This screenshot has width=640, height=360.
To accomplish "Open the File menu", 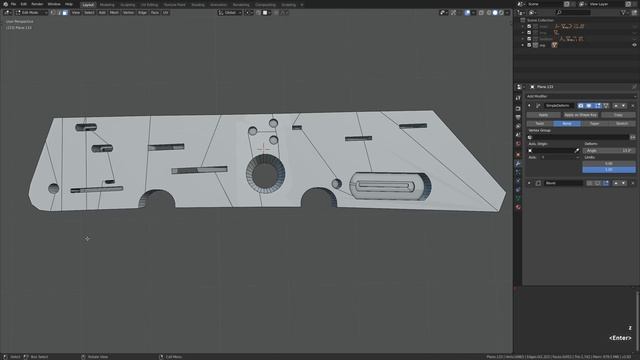I will [13, 4].
